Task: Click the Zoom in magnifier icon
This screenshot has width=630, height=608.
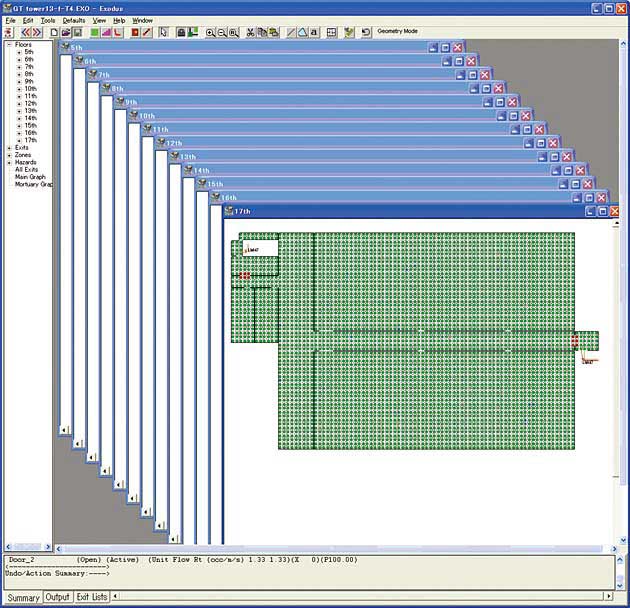Action: 210,33
